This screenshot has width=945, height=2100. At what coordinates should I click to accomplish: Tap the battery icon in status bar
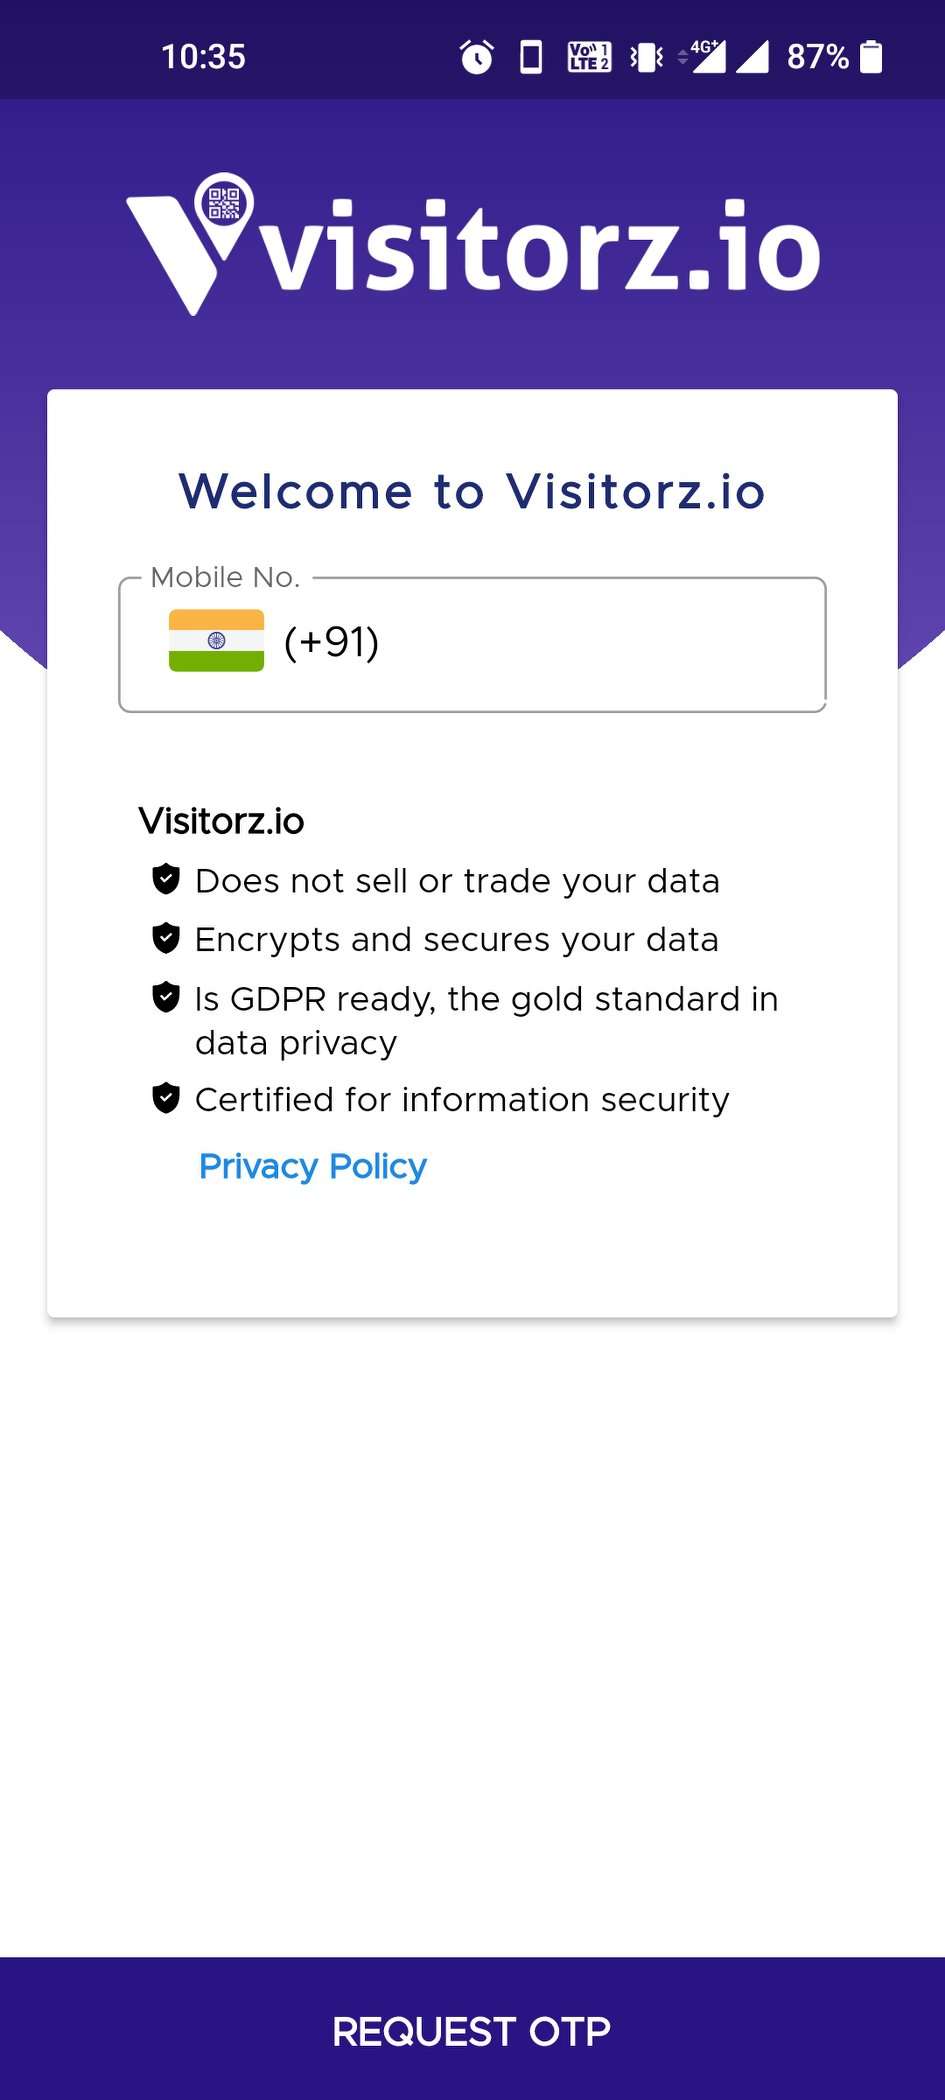point(872,57)
